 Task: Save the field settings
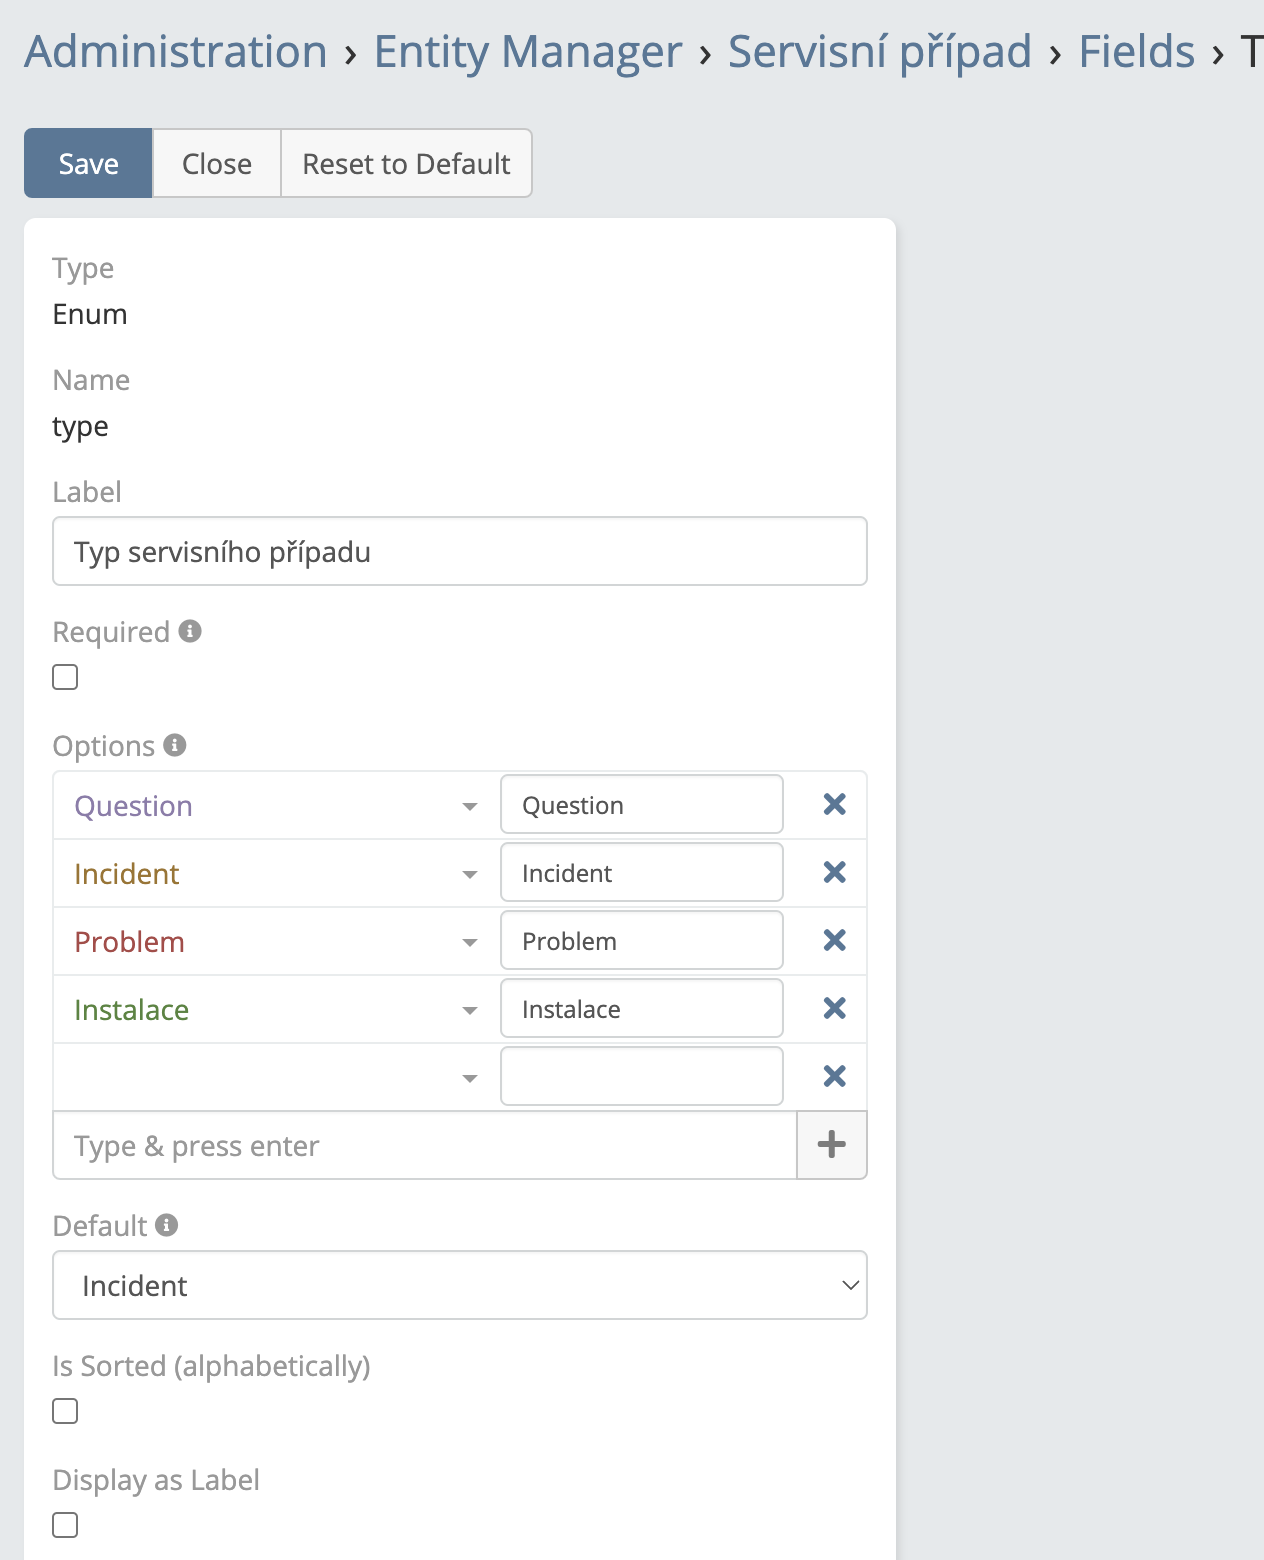[88, 163]
